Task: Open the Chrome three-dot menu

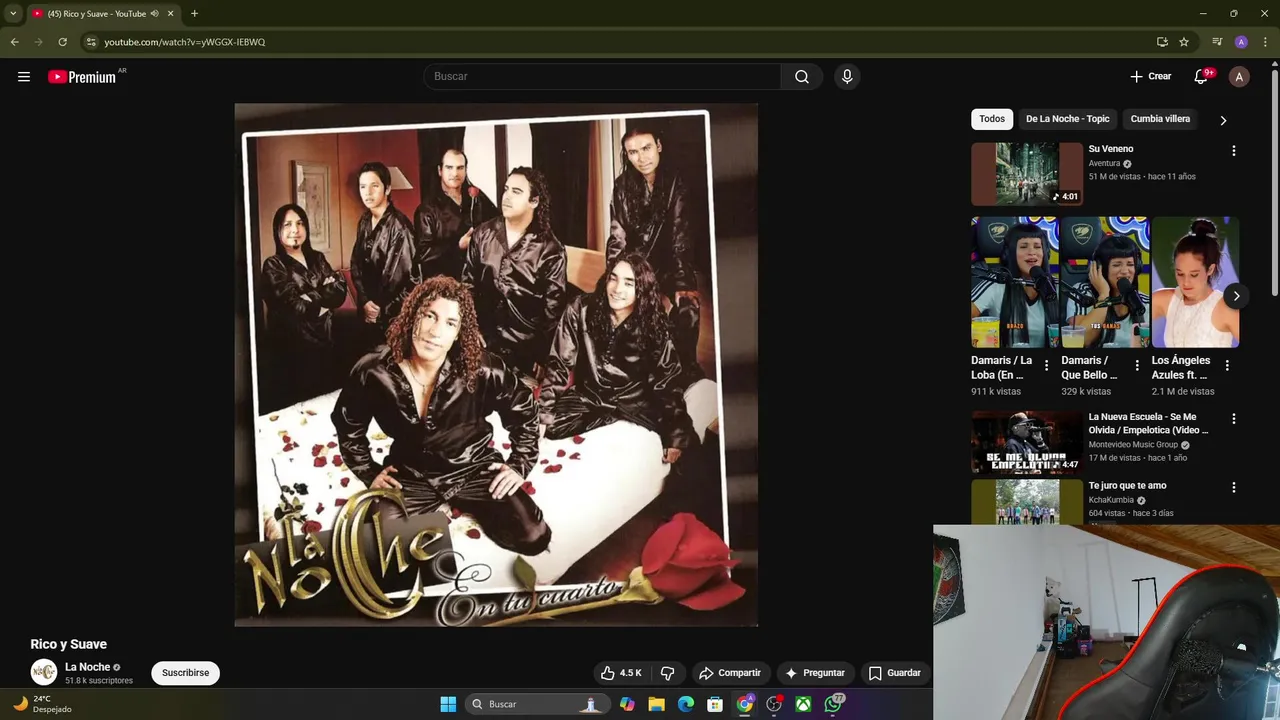Action: click(x=1264, y=42)
